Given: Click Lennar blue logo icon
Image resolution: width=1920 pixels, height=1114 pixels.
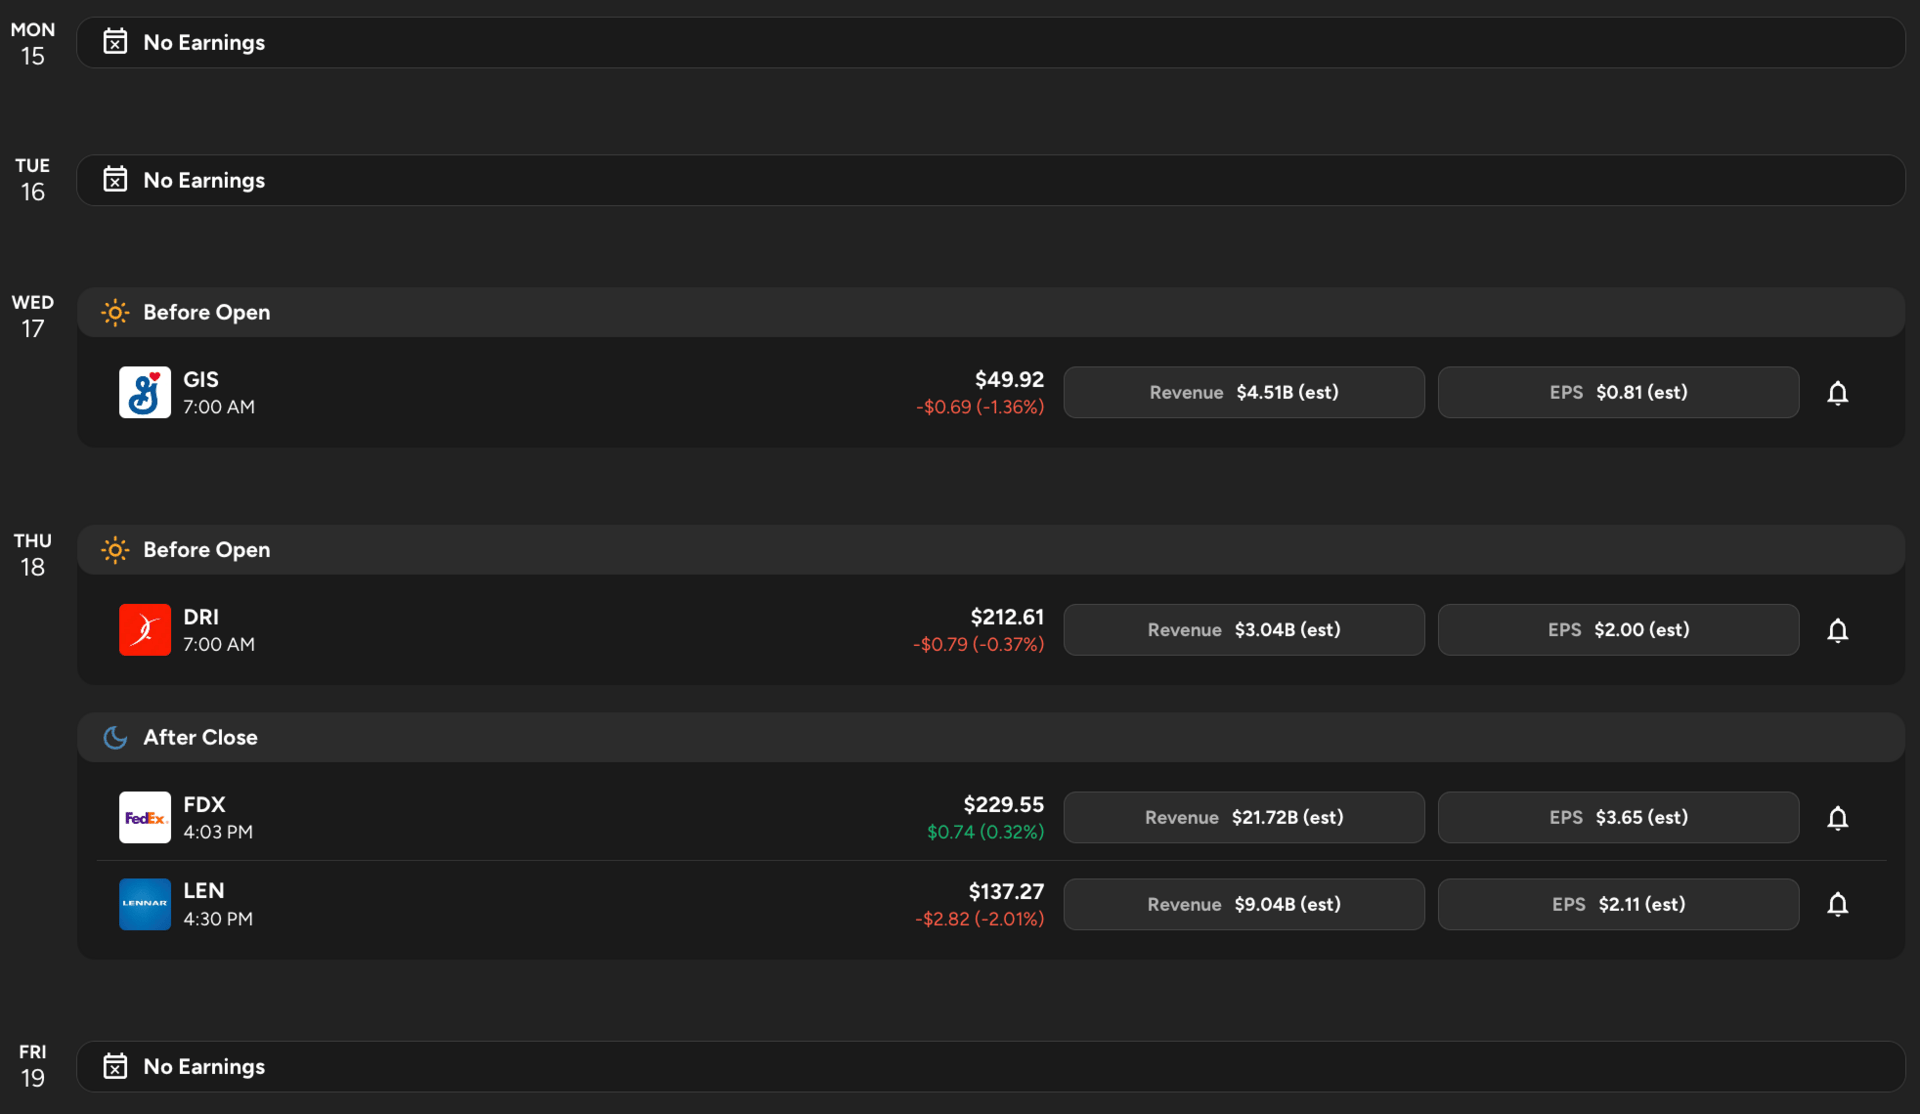Looking at the screenshot, I should point(145,904).
